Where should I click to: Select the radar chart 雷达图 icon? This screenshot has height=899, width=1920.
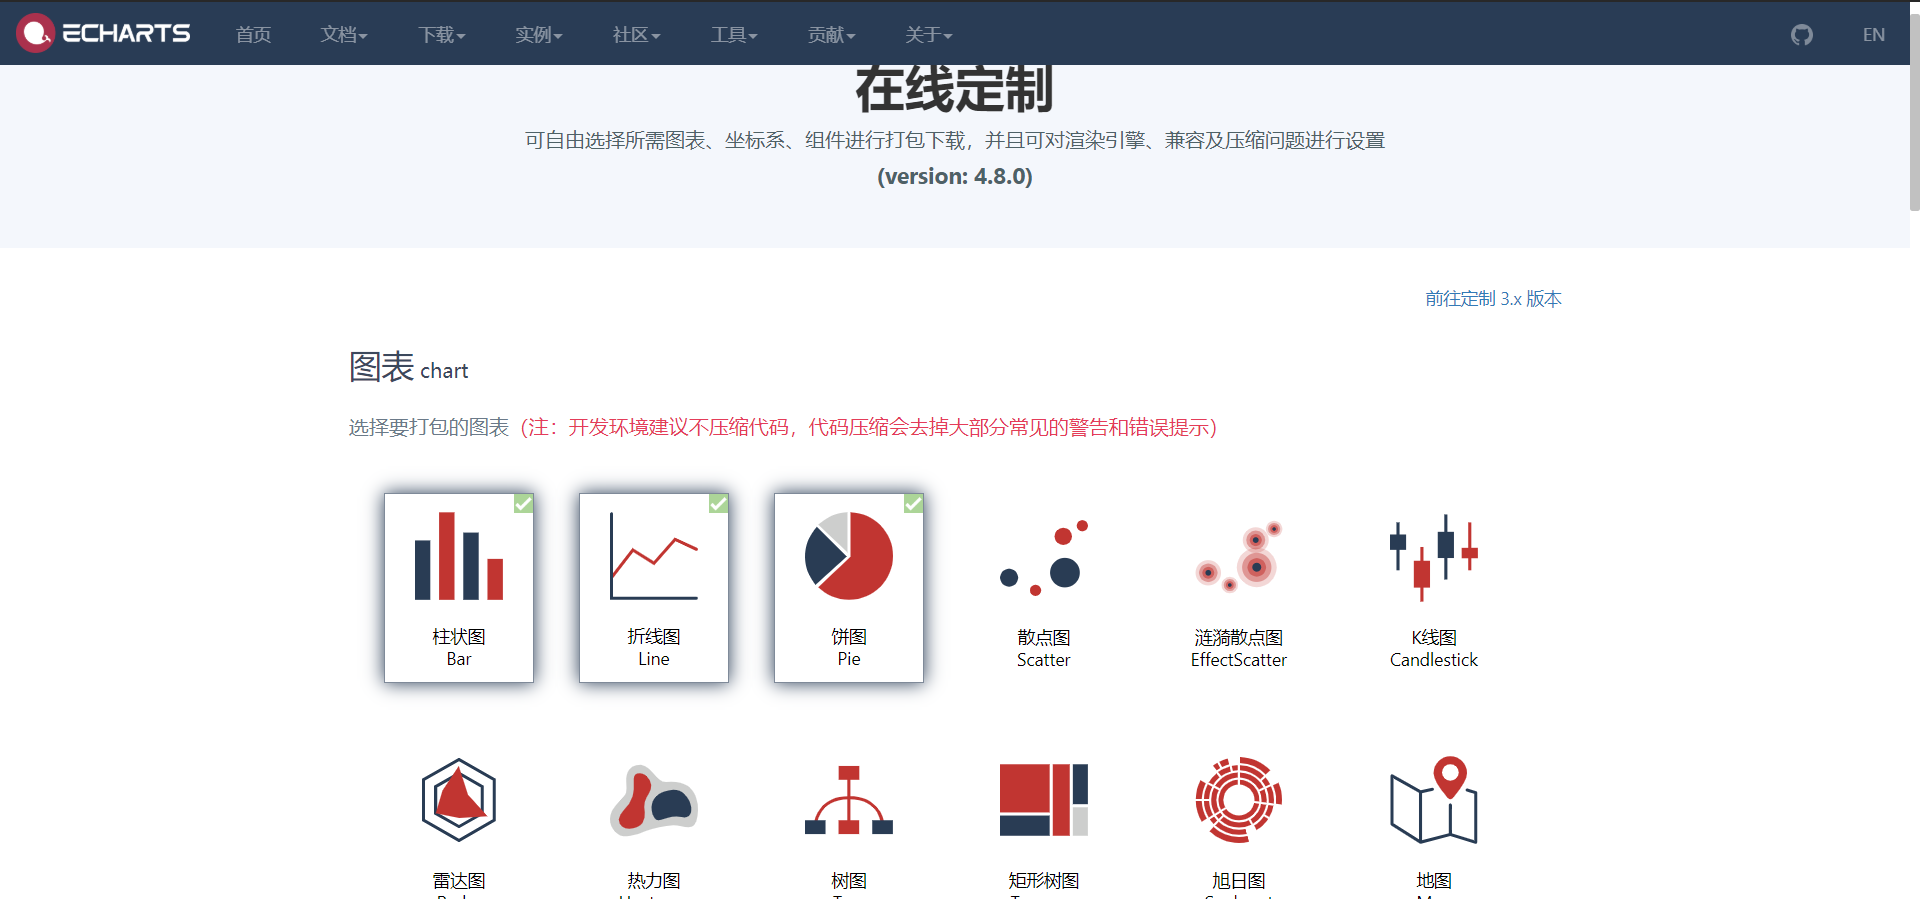coord(459,800)
